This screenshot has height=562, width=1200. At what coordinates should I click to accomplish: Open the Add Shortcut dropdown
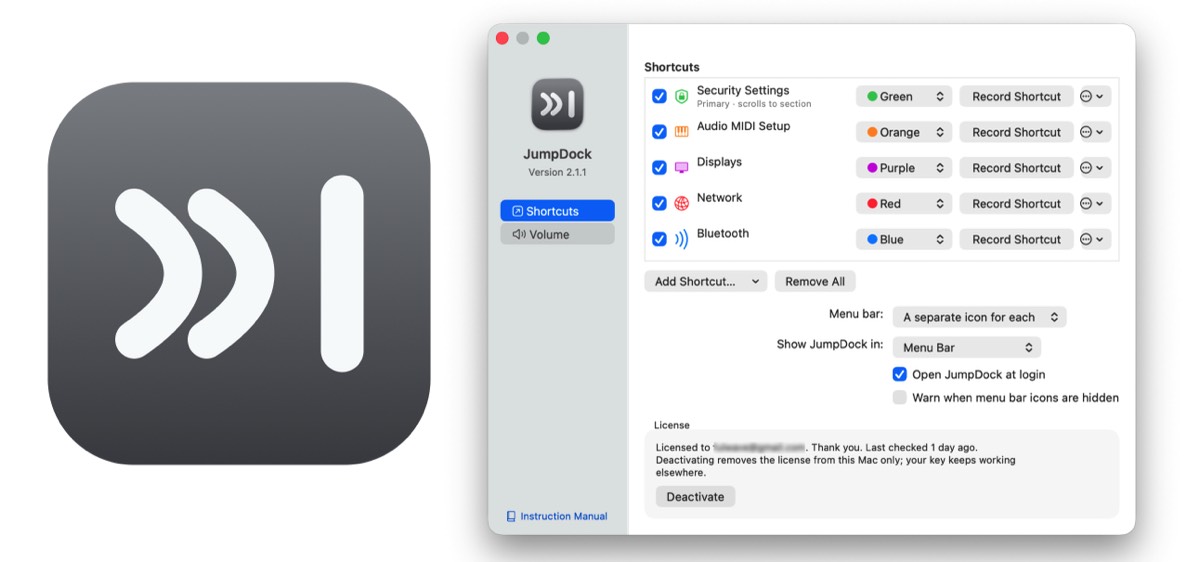(x=706, y=281)
